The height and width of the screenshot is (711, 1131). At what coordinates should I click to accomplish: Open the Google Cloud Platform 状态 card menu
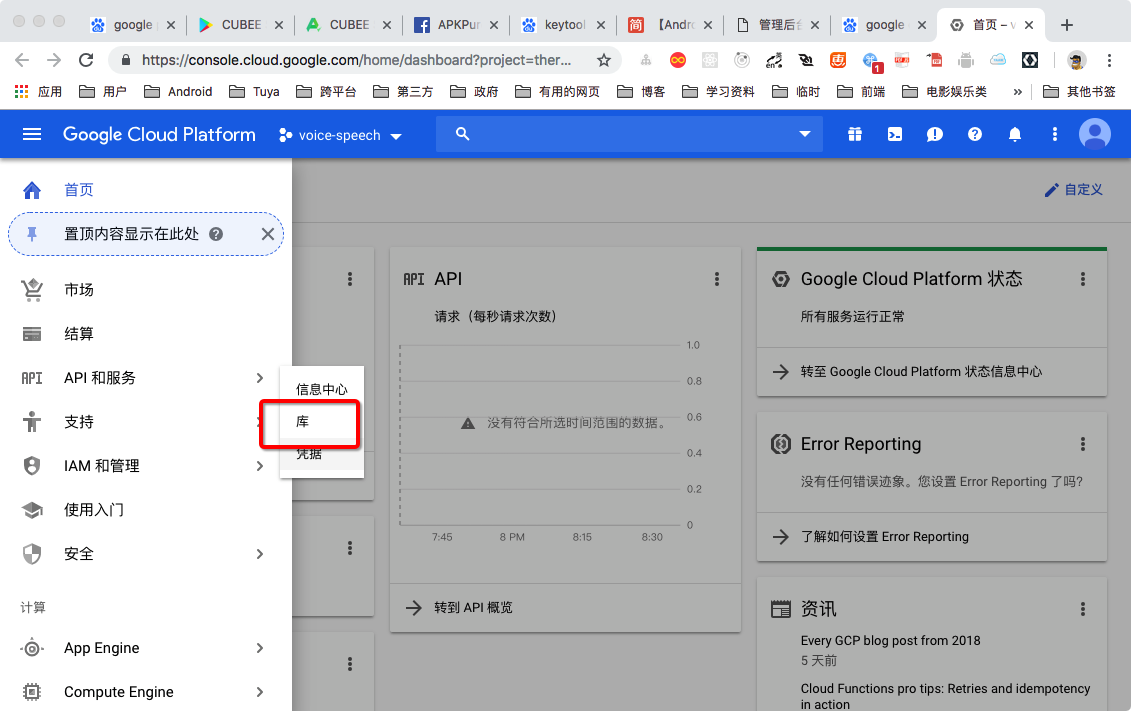tap(1083, 279)
